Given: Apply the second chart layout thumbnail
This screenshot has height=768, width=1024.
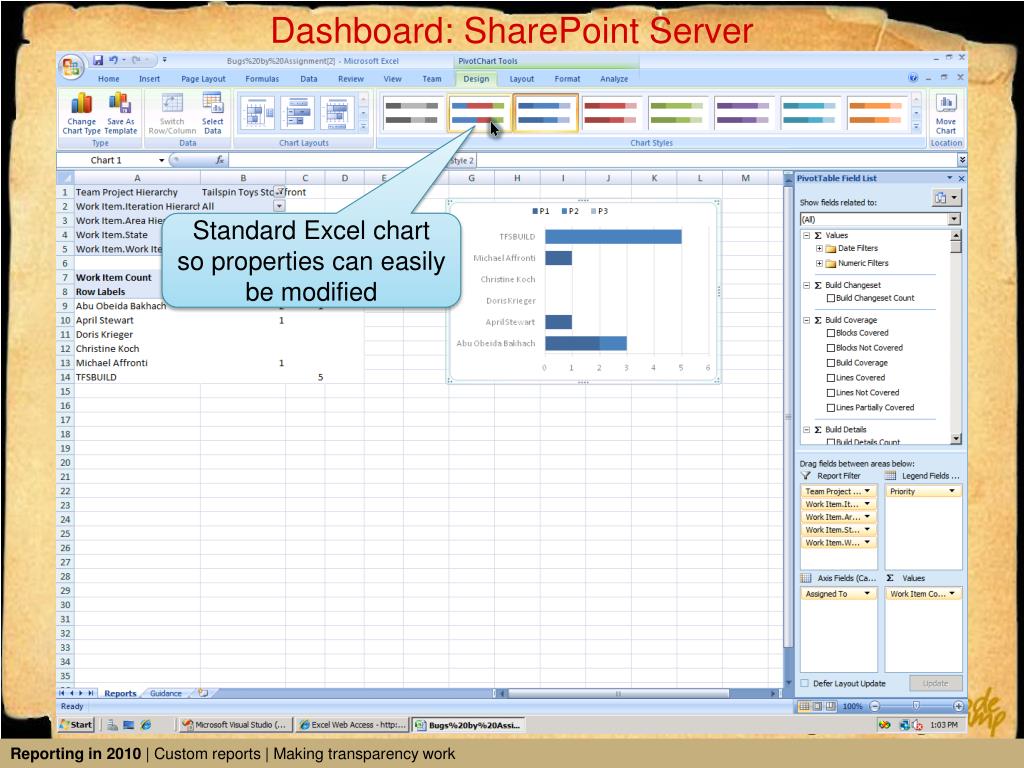Looking at the screenshot, I should point(298,112).
